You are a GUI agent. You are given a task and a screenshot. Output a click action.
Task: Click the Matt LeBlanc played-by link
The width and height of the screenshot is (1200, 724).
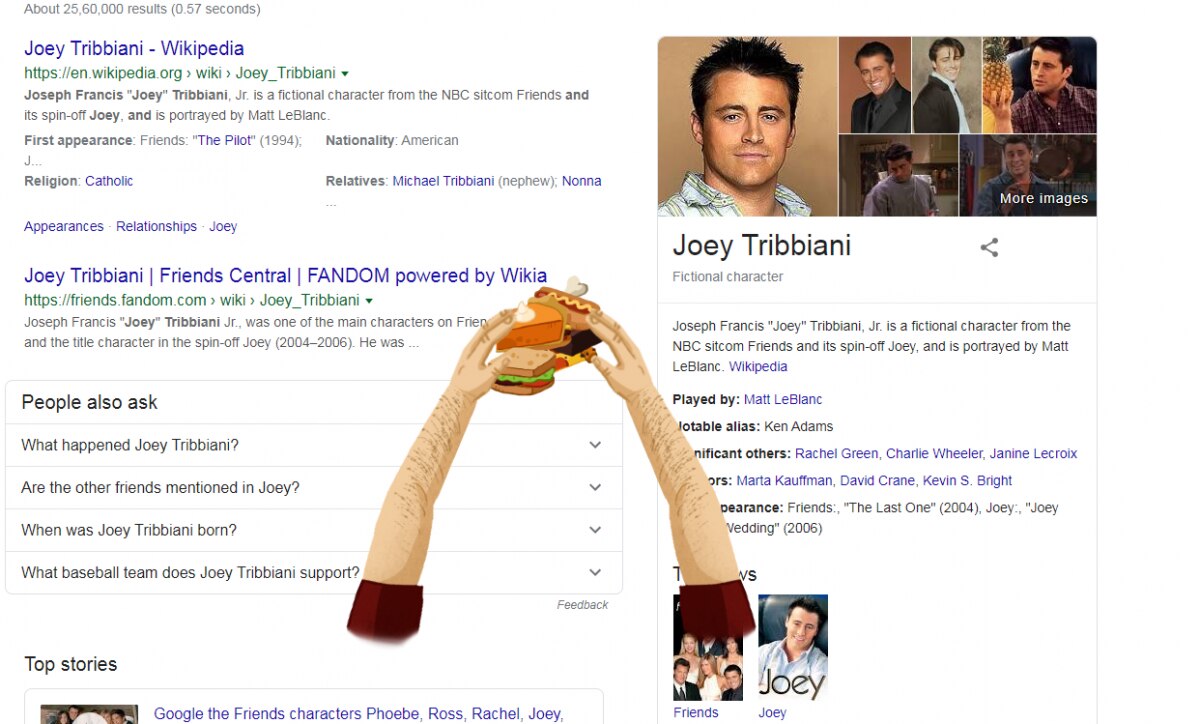pyautogui.click(x=783, y=400)
